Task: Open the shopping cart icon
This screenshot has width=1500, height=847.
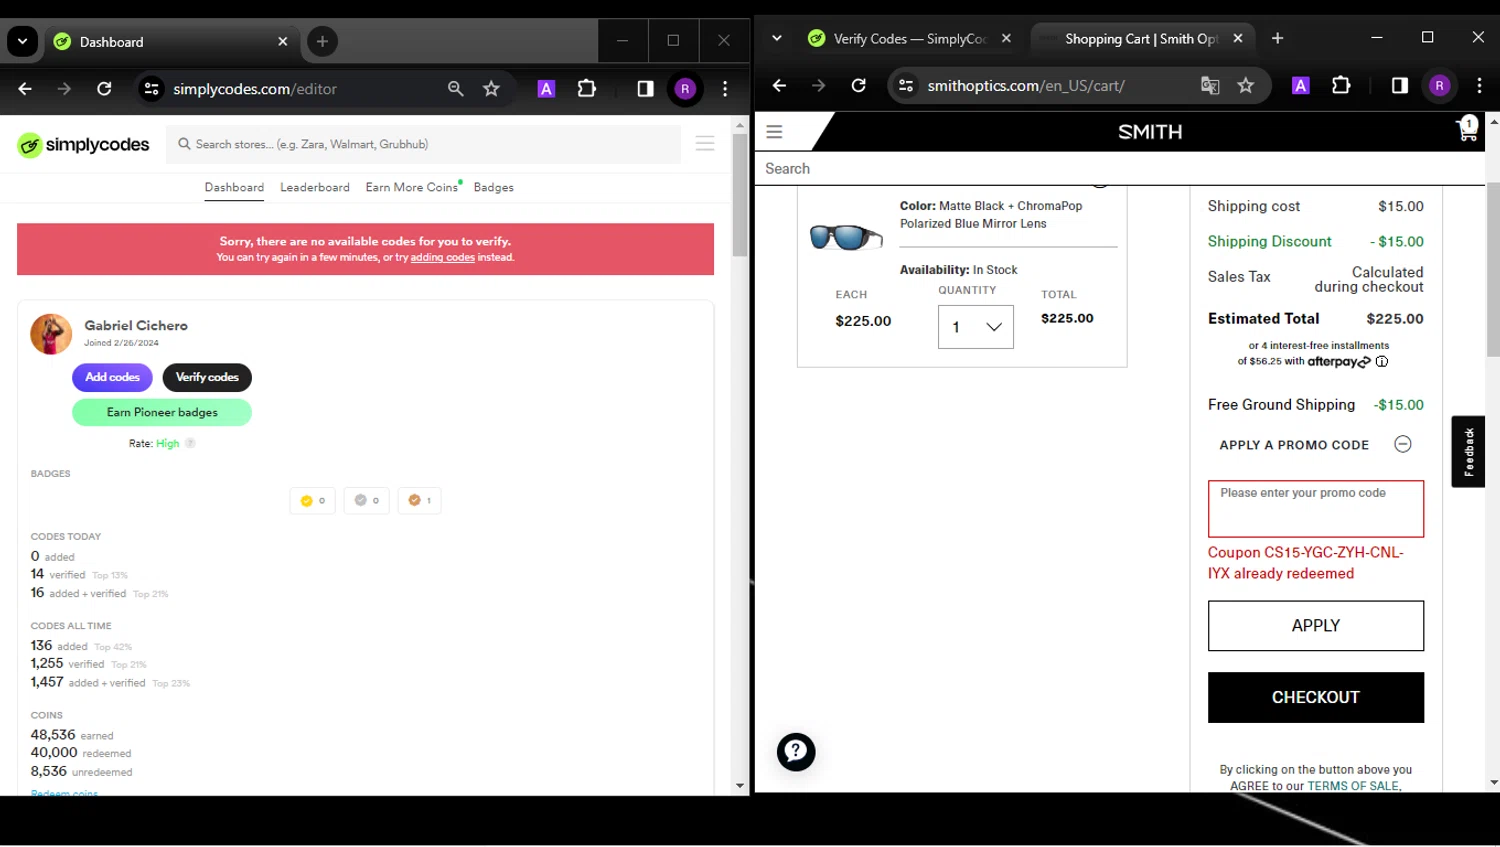Action: (1467, 129)
